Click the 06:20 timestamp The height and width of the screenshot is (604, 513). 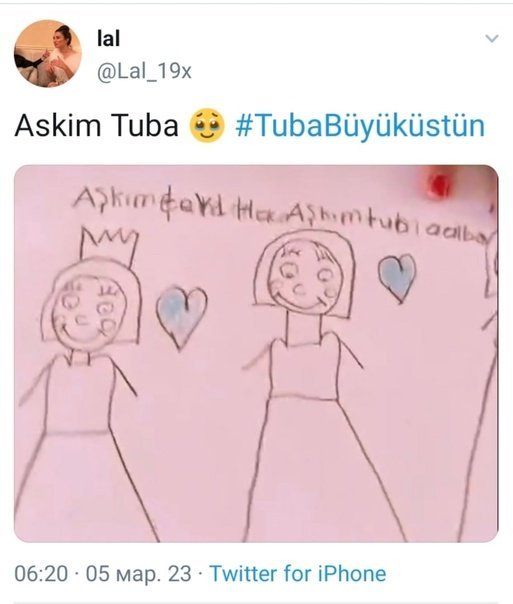click(x=41, y=573)
